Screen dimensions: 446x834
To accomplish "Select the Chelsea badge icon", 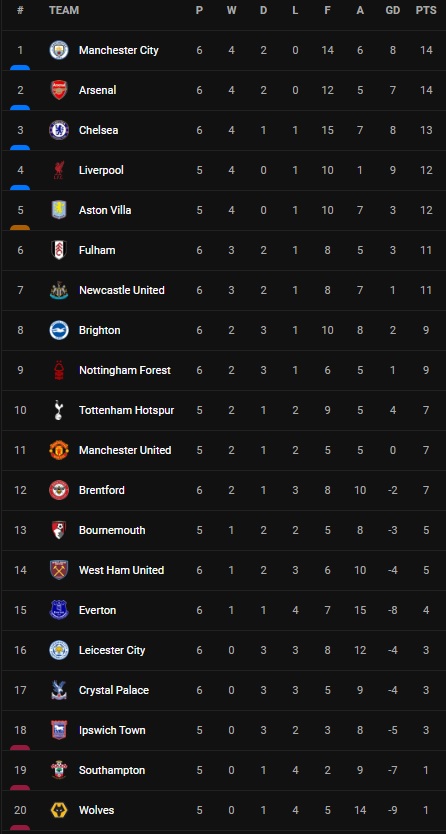I will [x=59, y=130].
